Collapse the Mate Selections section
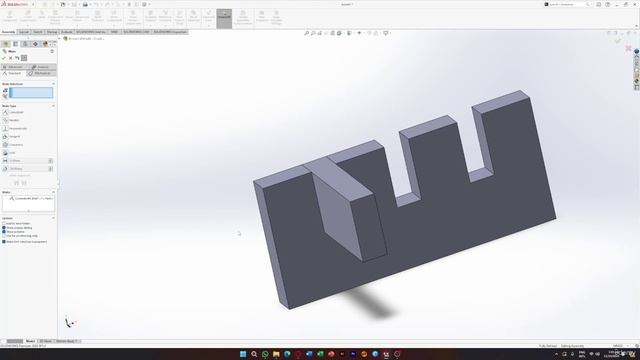Screen dimensions: 640x360 (x=53, y=84)
